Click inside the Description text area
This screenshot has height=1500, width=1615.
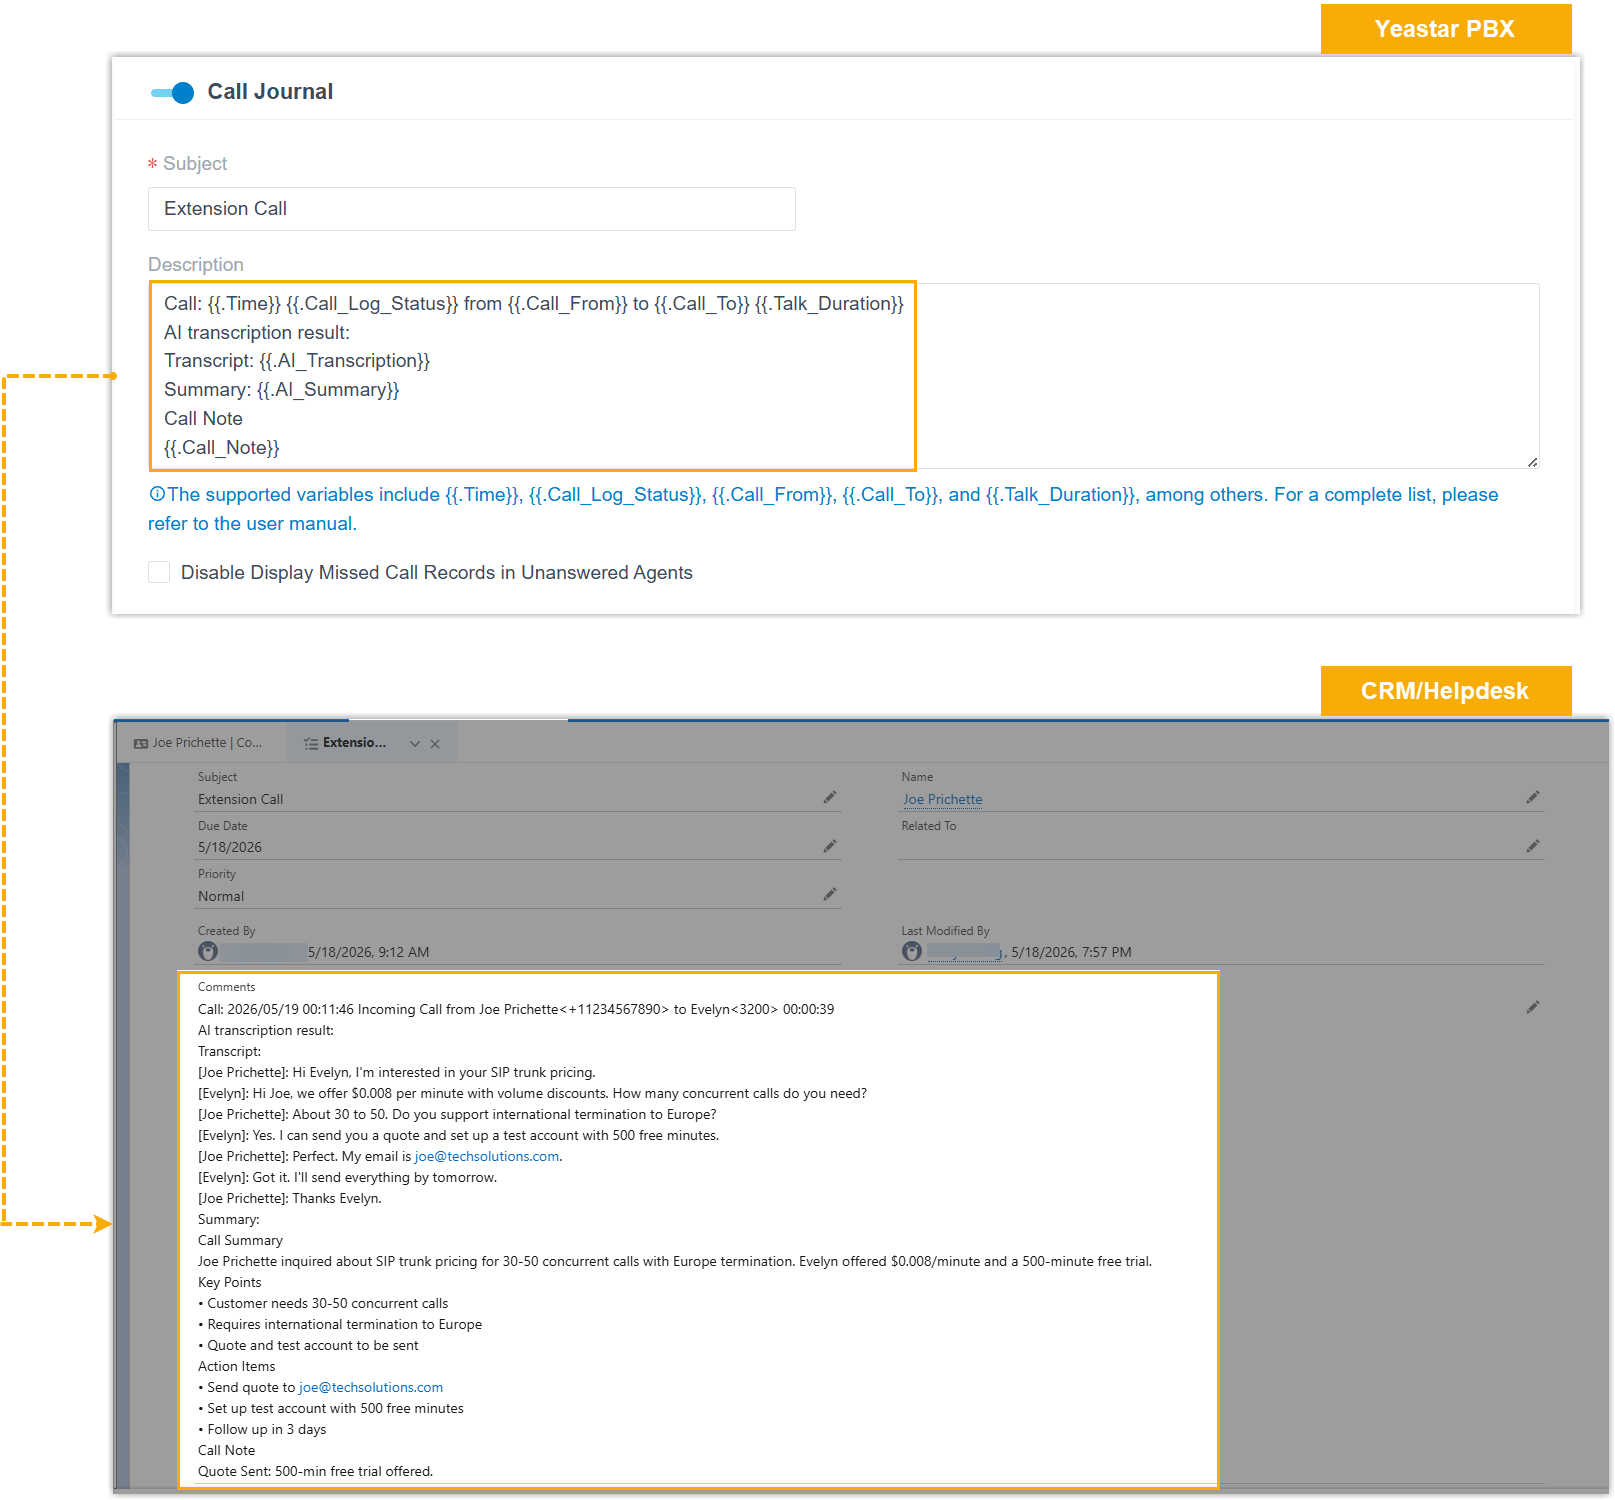coord(843,376)
